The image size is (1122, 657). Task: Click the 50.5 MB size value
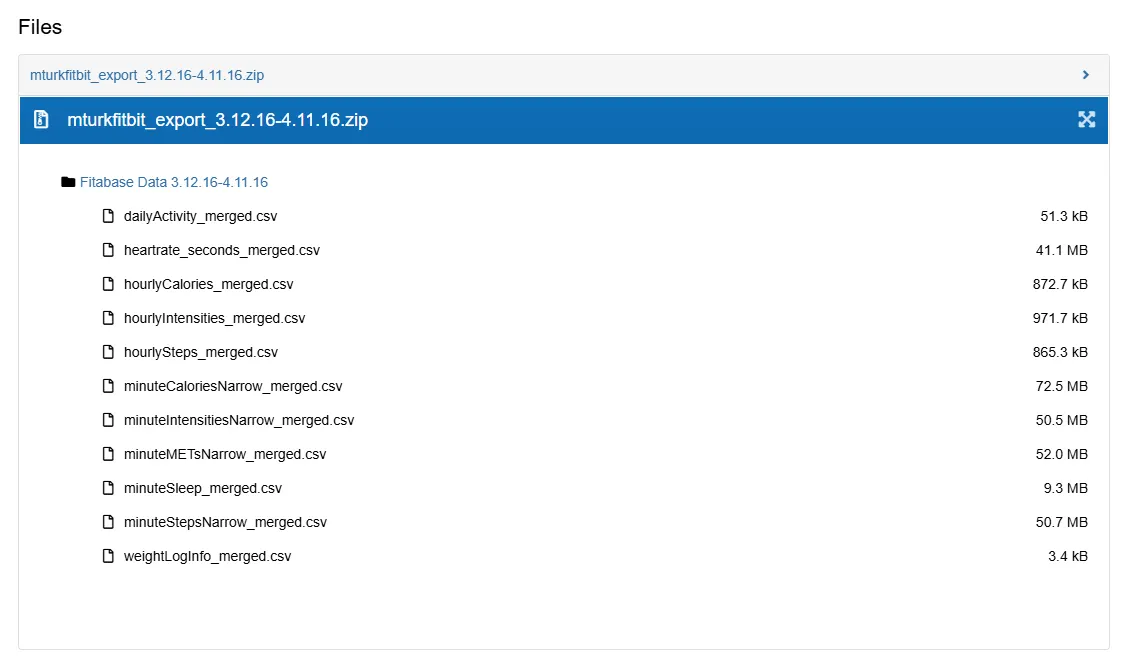1062,420
